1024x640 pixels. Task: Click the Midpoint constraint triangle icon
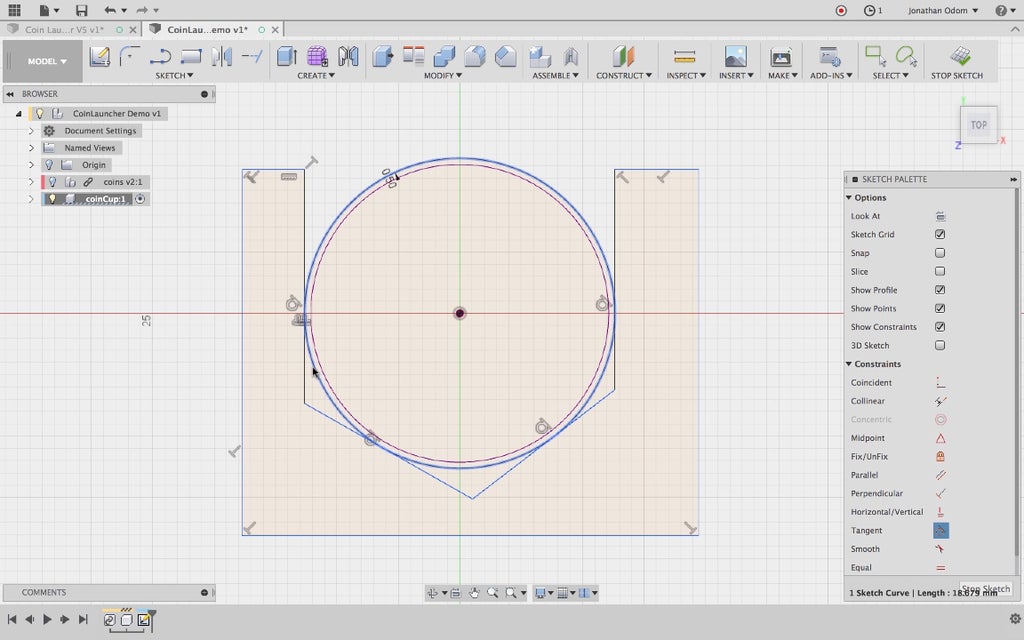click(x=940, y=438)
